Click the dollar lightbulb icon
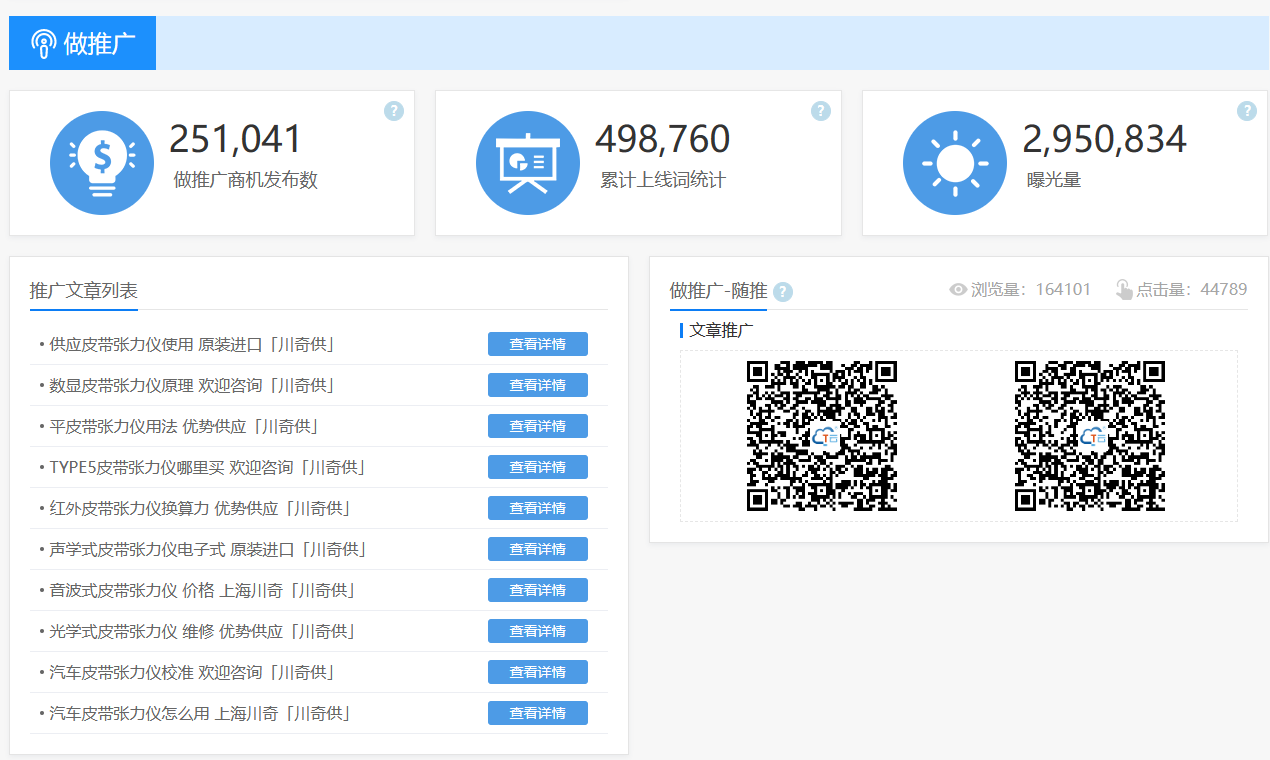The image size is (1270, 760). pyautogui.click(x=101, y=163)
